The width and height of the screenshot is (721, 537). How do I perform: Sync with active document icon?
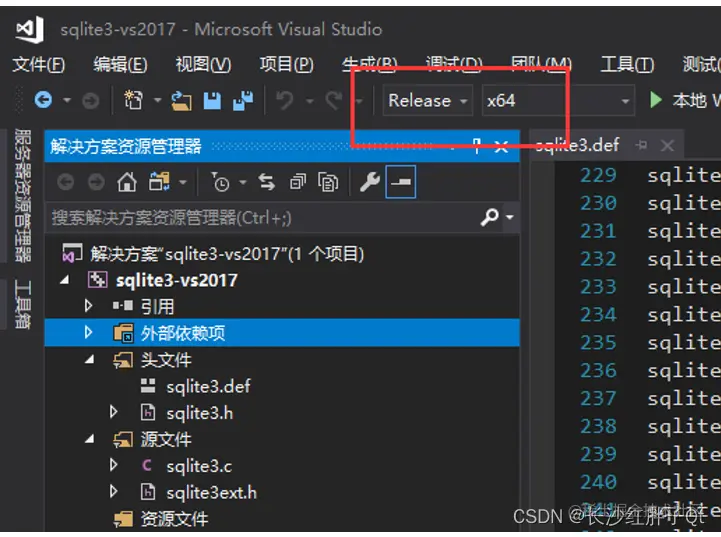(x=267, y=183)
